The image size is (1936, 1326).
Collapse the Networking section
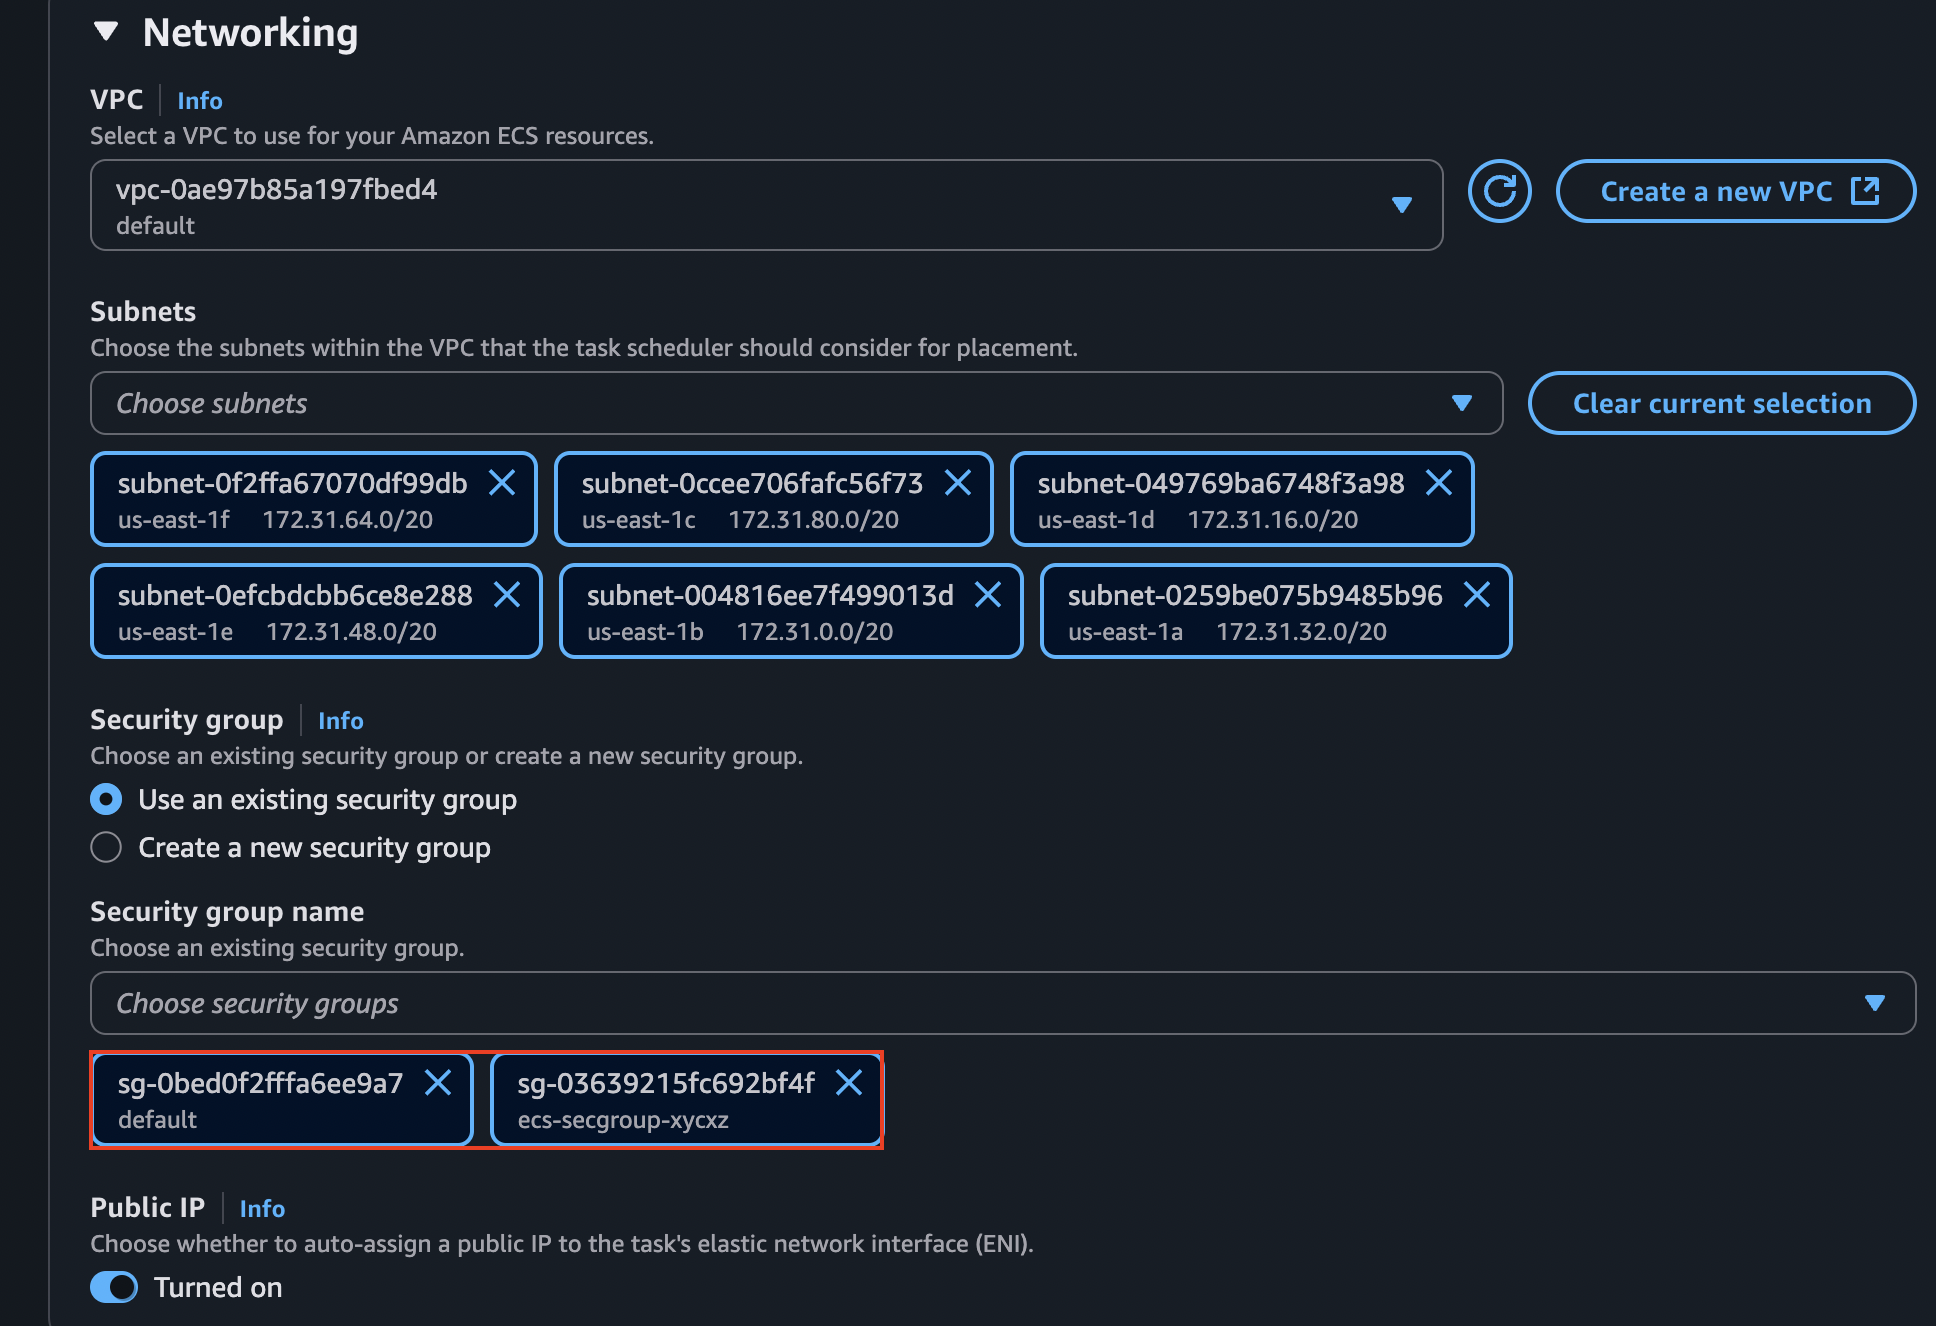click(x=106, y=32)
